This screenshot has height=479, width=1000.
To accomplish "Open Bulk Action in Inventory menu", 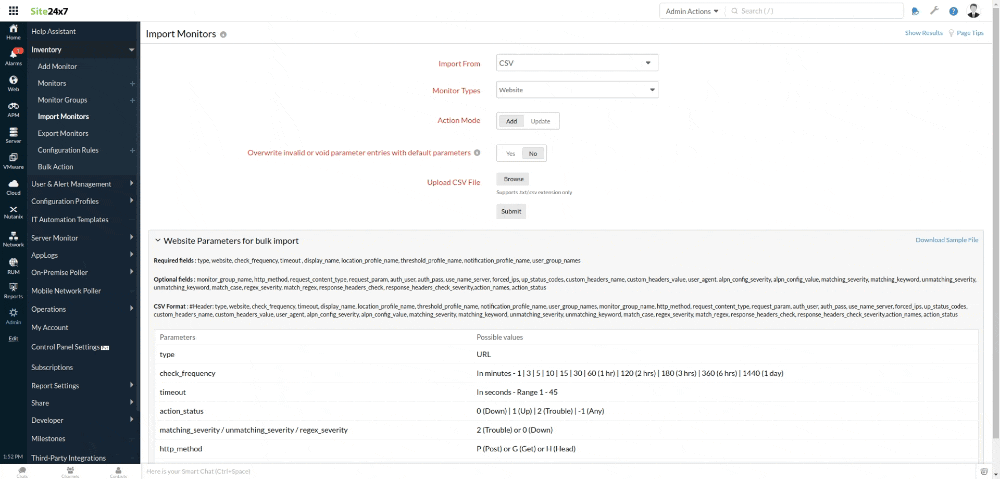I will point(55,167).
